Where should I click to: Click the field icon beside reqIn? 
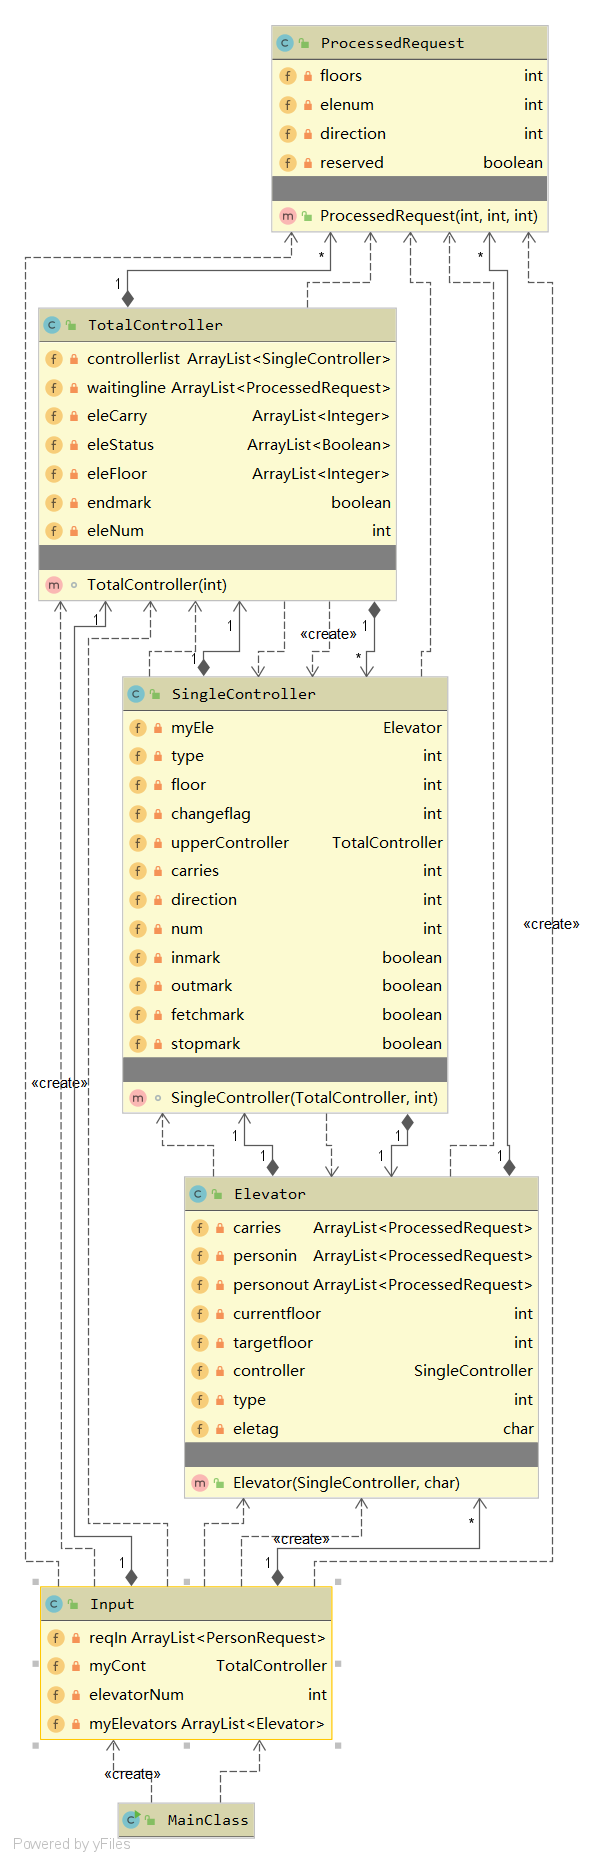pos(56,1638)
